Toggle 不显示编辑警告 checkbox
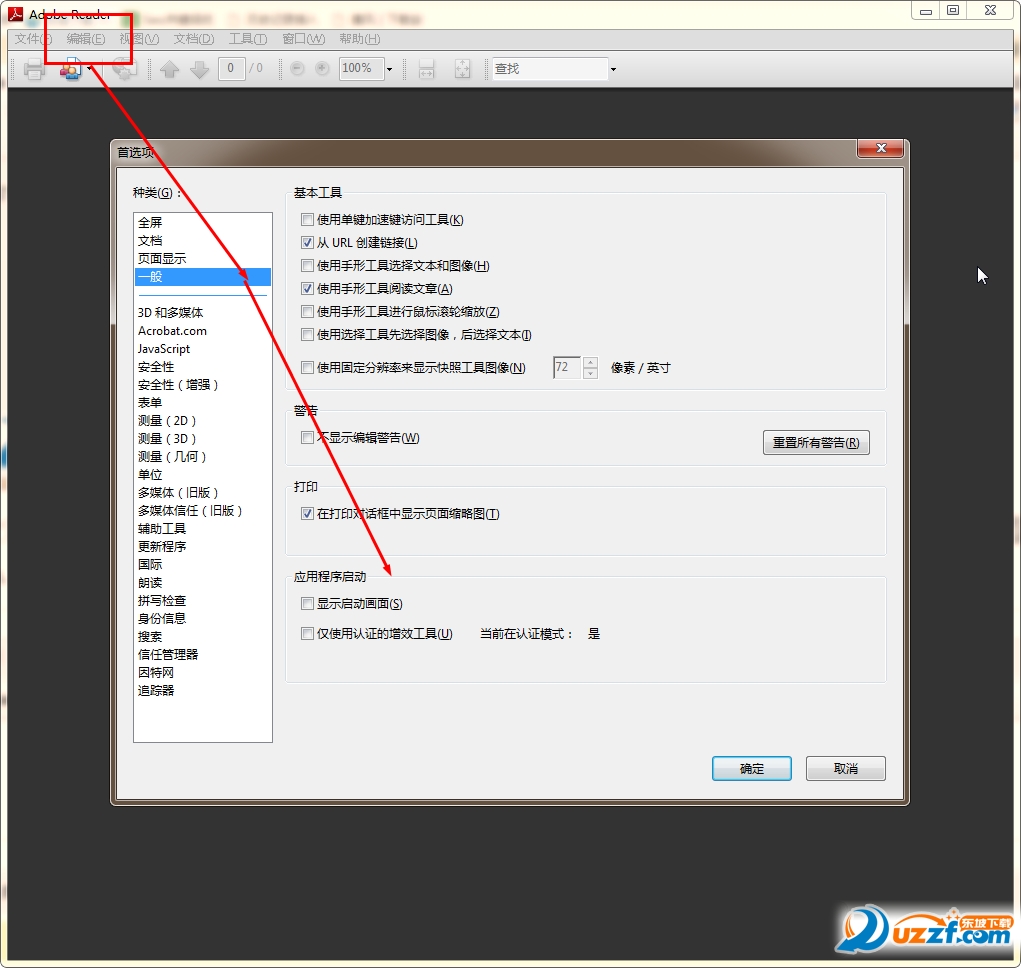 coord(307,437)
